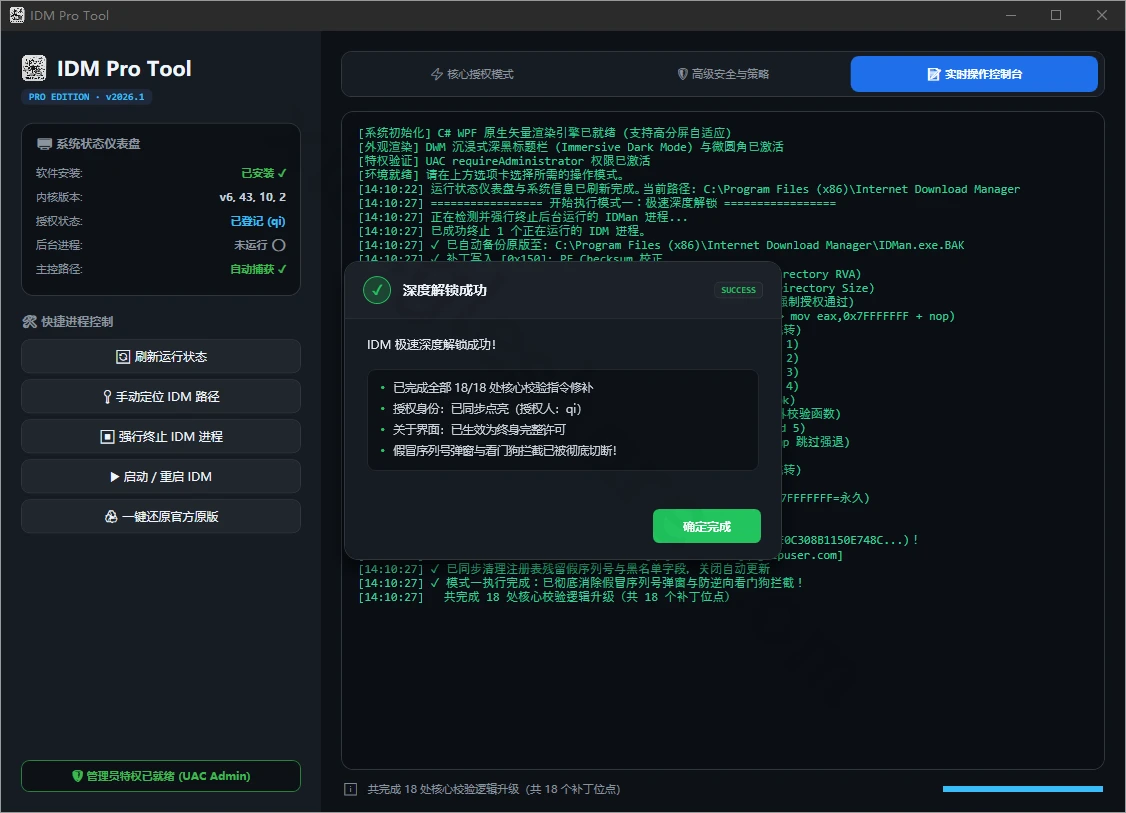Click the tools icon beside 快捷进程控制
The height and width of the screenshot is (813, 1126).
pyautogui.click(x=29, y=322)
